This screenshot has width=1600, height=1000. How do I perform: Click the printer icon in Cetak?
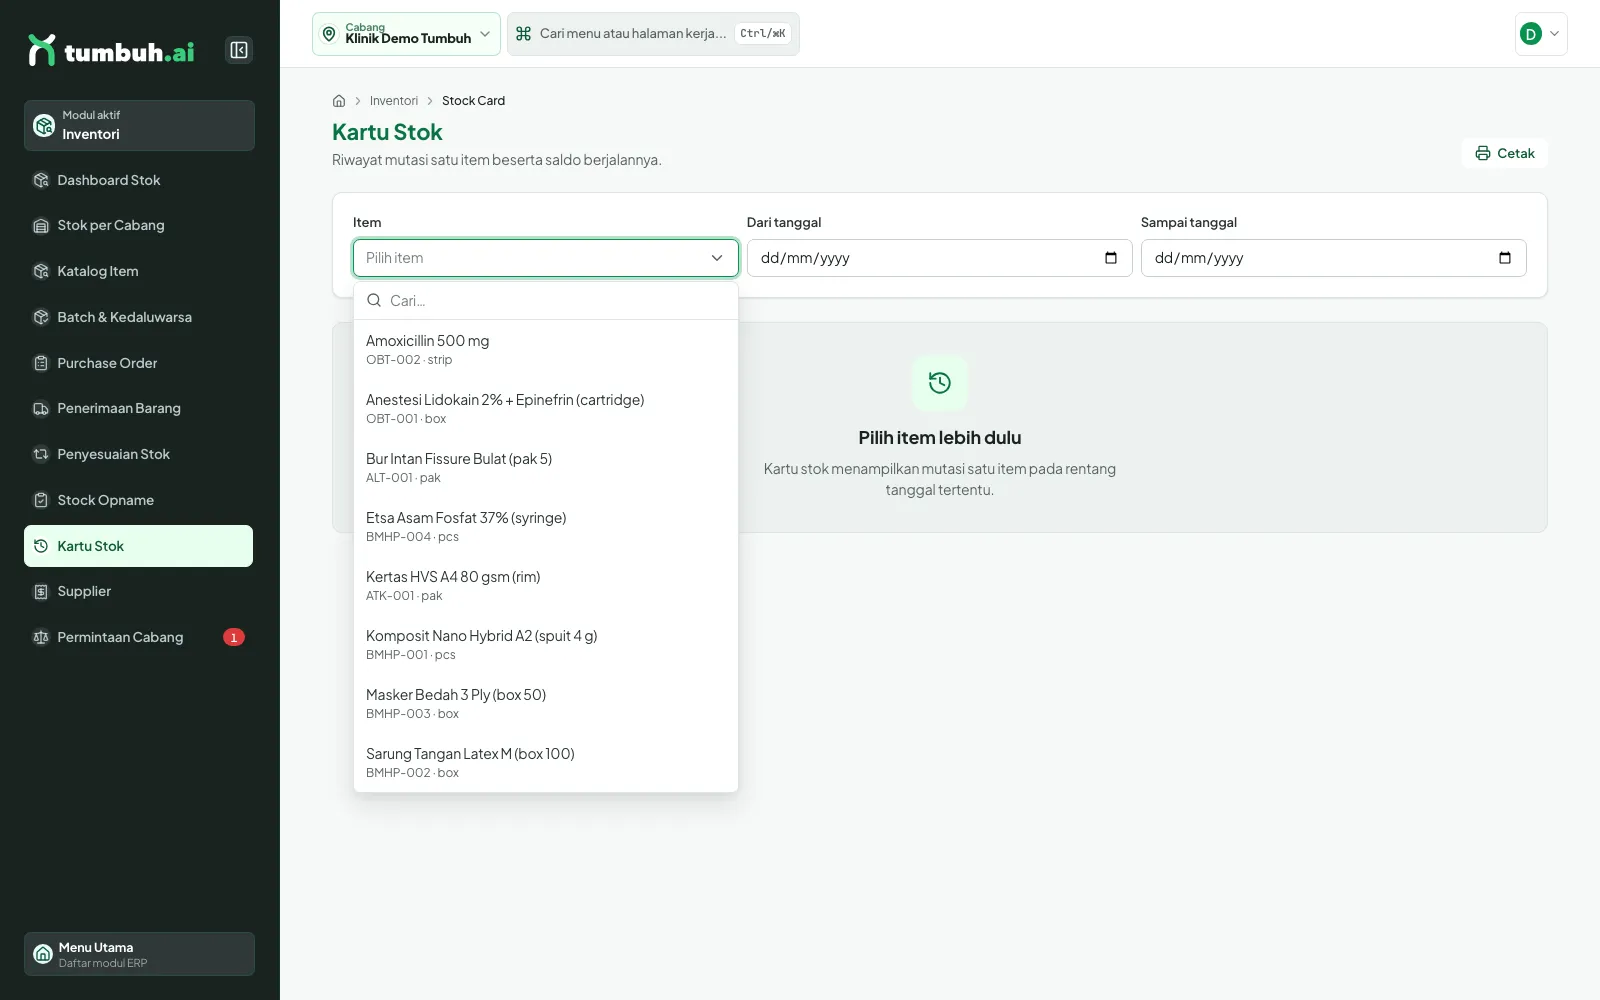click(x=1483, y=153)
